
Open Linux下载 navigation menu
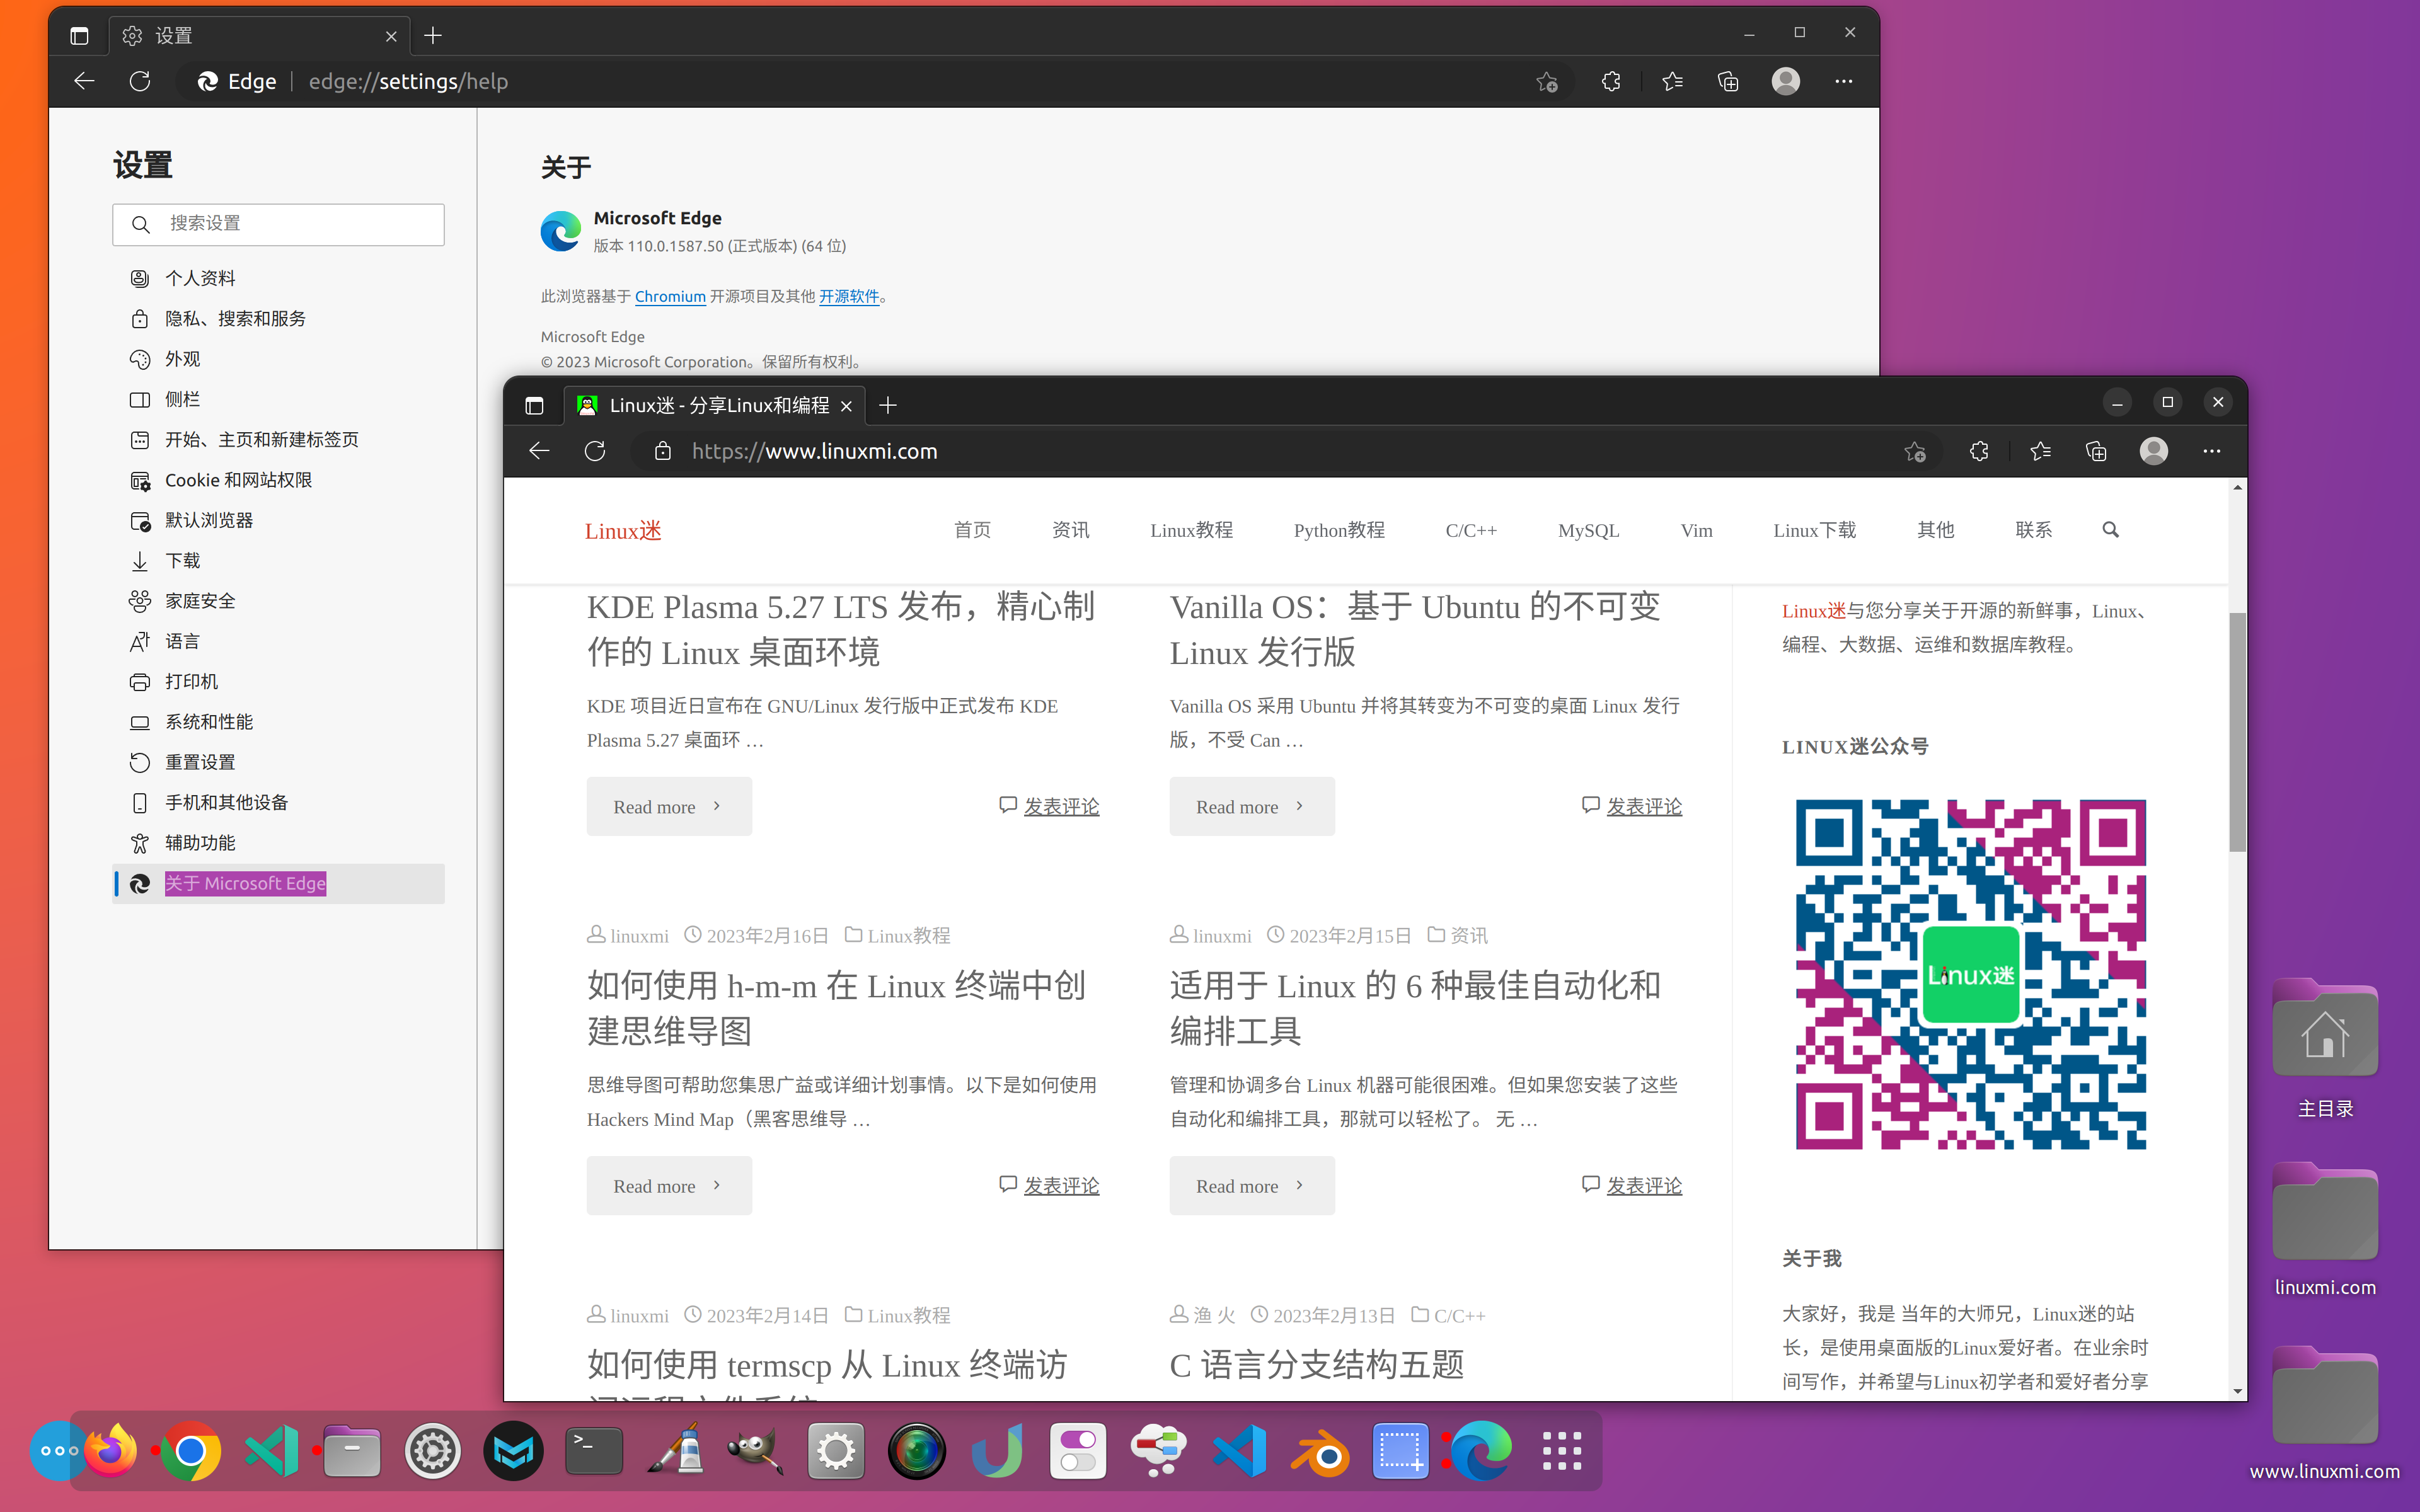pyautogui.click(x=1814, y=530)
